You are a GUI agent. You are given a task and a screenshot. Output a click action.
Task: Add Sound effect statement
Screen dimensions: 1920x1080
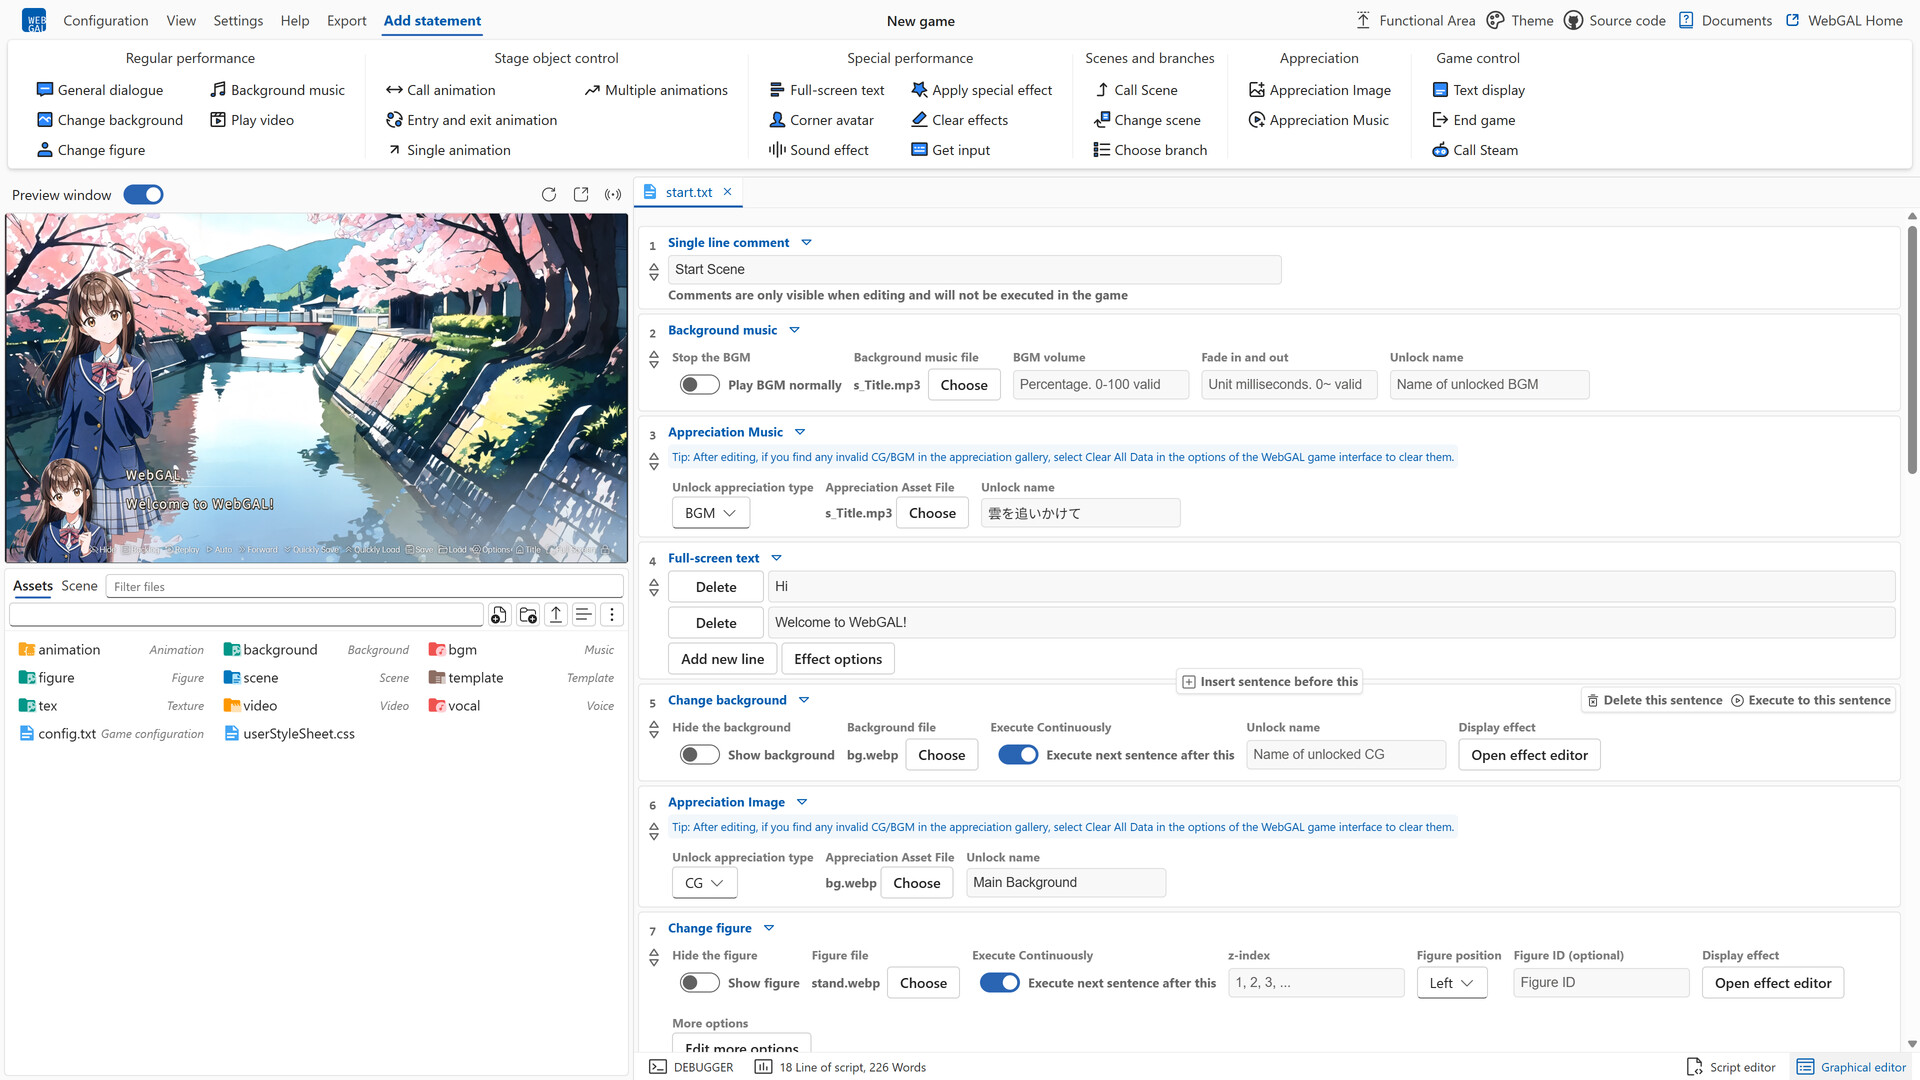(818, 150)
